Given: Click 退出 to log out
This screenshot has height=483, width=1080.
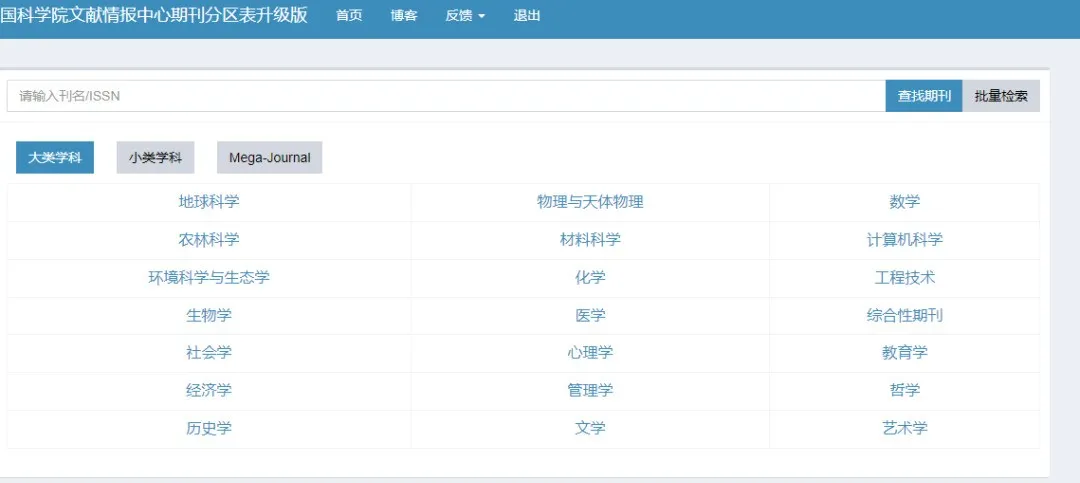Looking at the screenshot, I should pos(527,16).
